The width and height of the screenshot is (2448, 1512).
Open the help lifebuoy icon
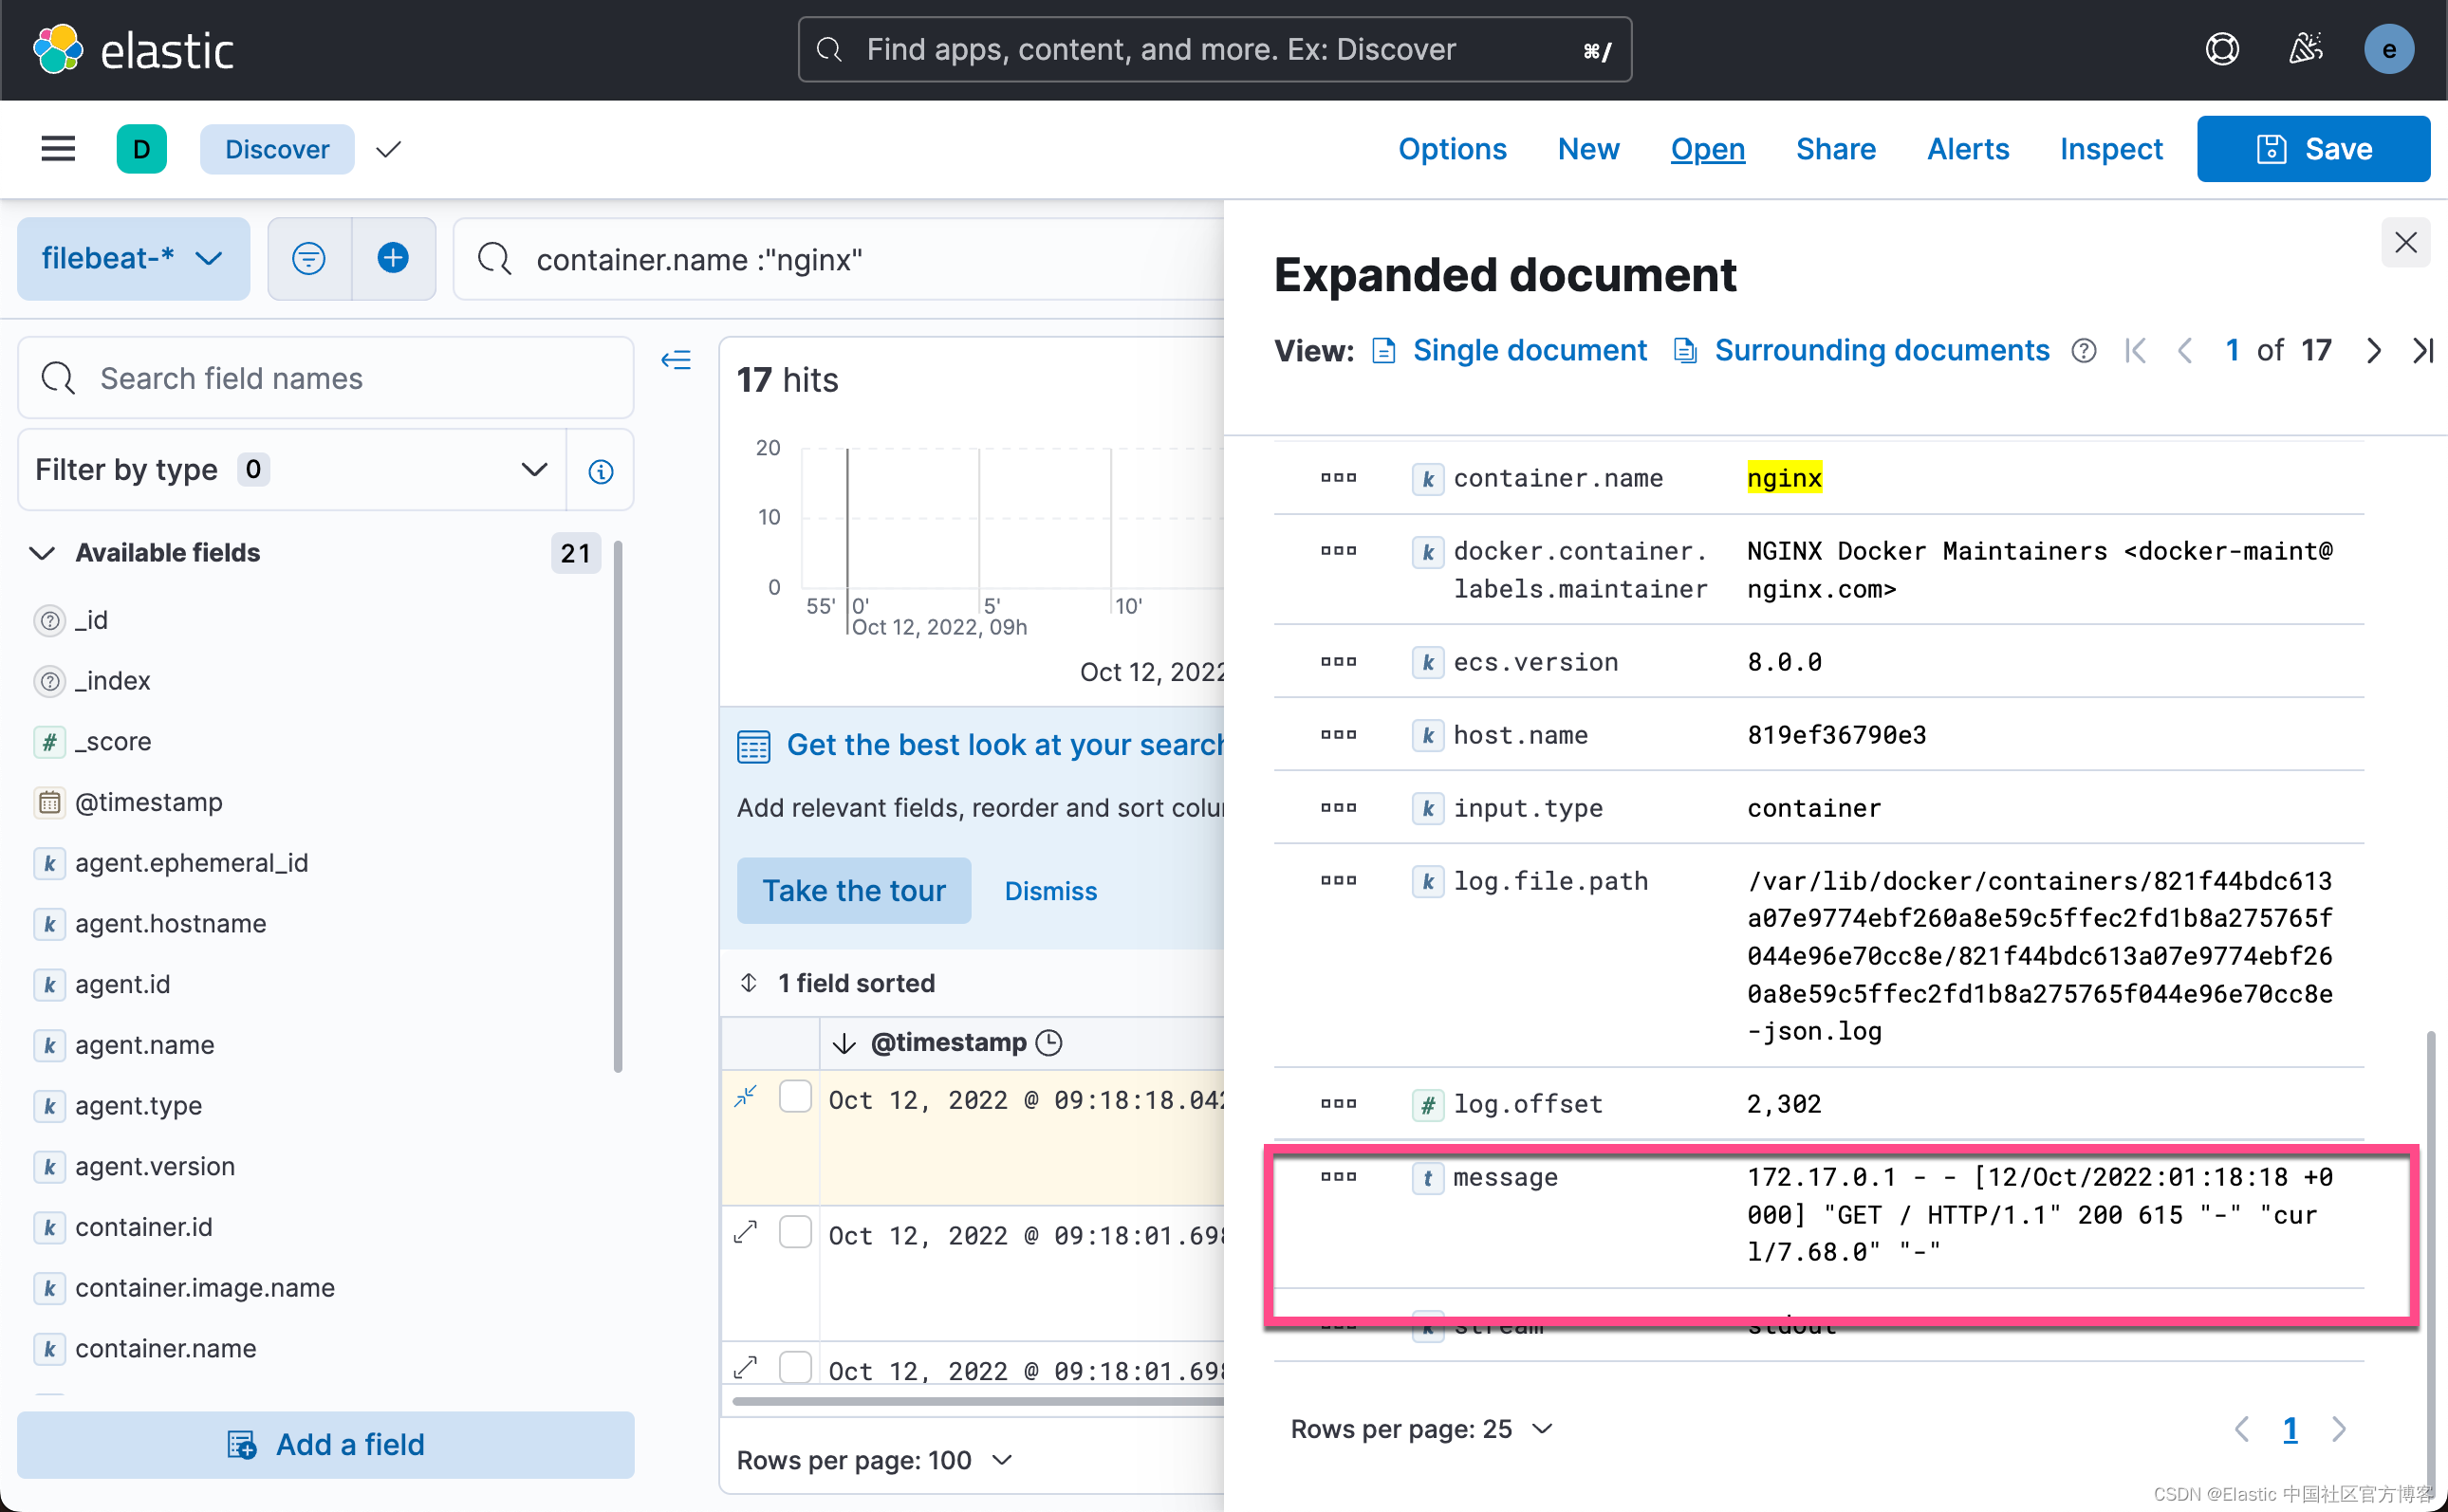tap(2221, 49)
